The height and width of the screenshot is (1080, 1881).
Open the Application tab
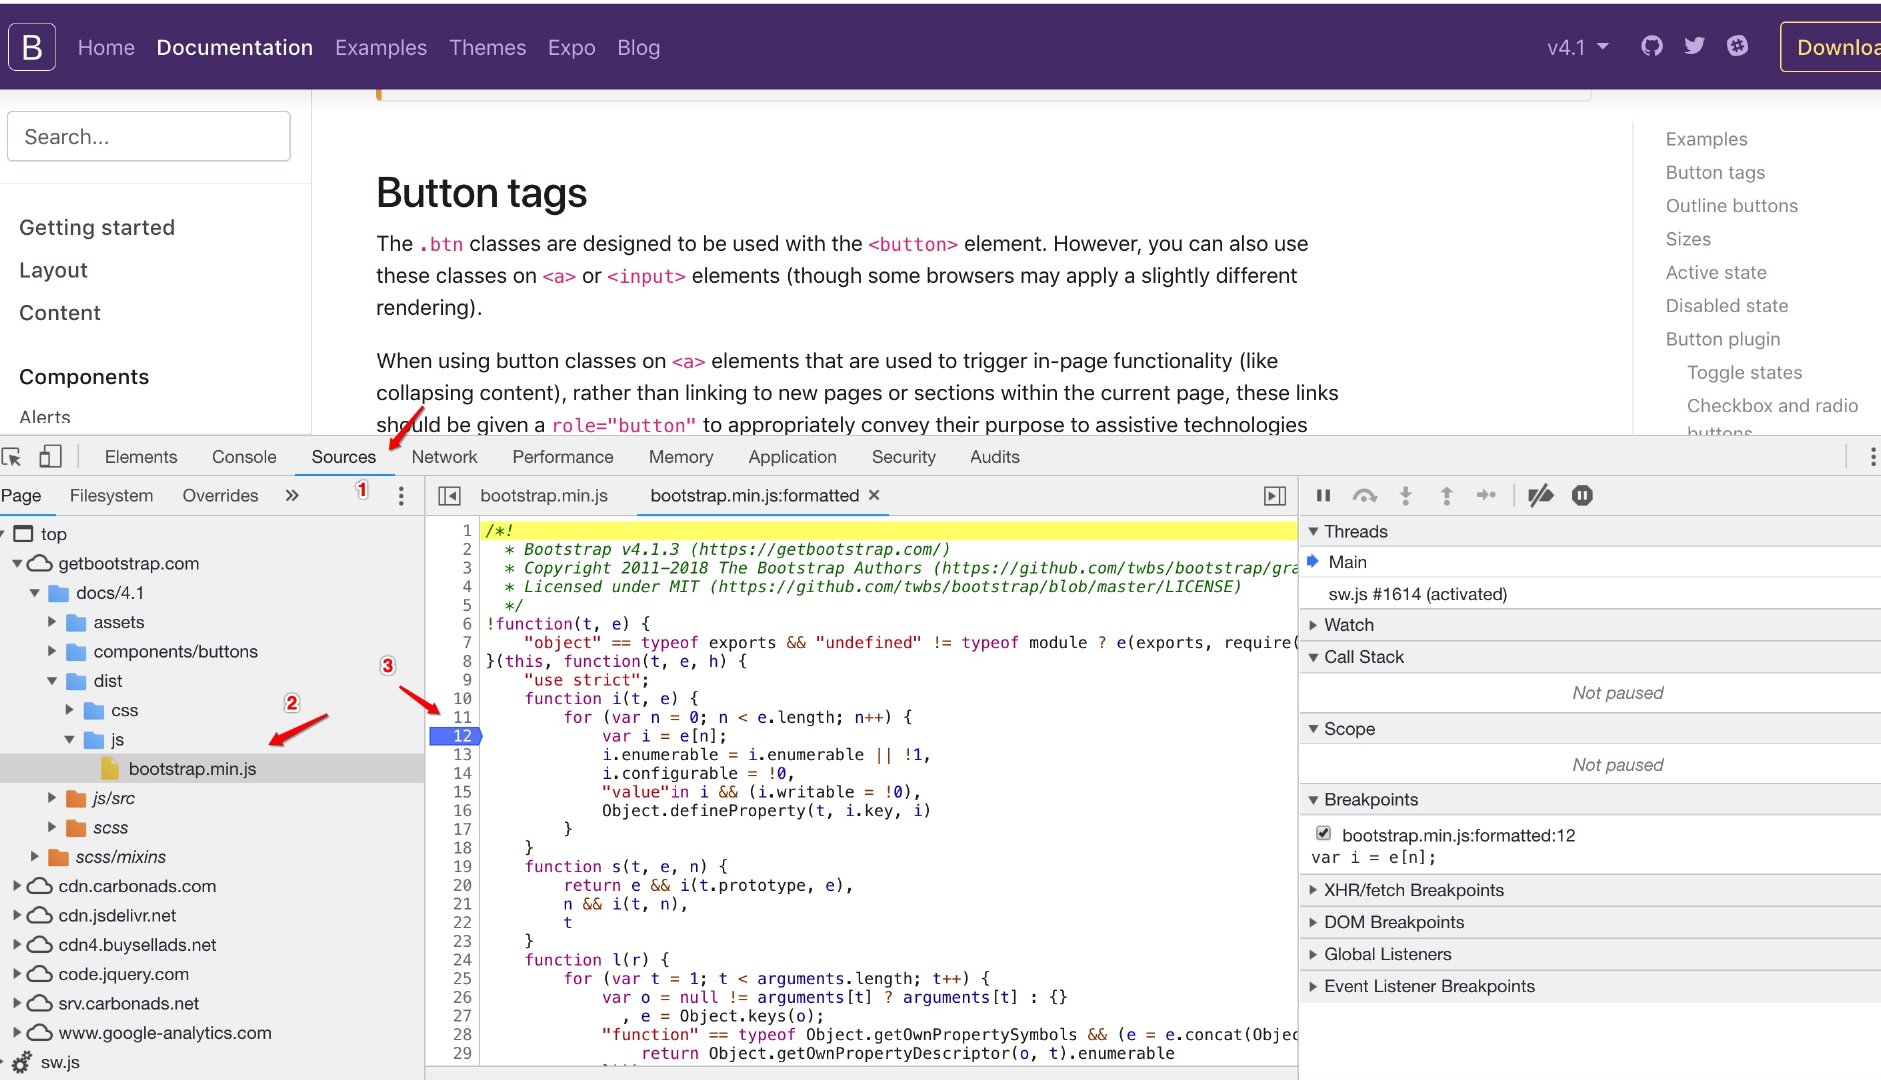[792, 457]
